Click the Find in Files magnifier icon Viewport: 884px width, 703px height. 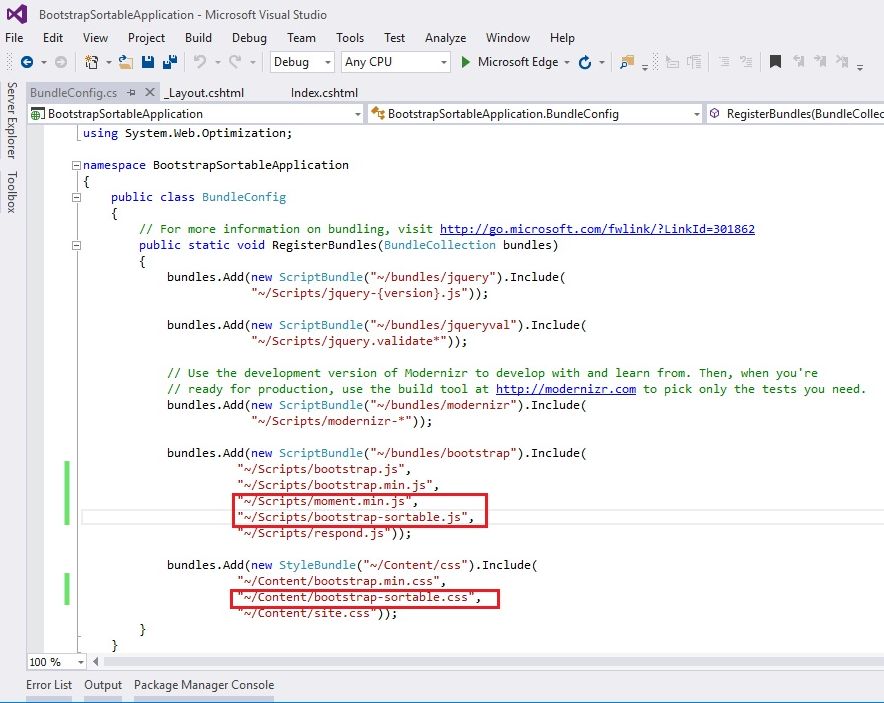(626, 61)
